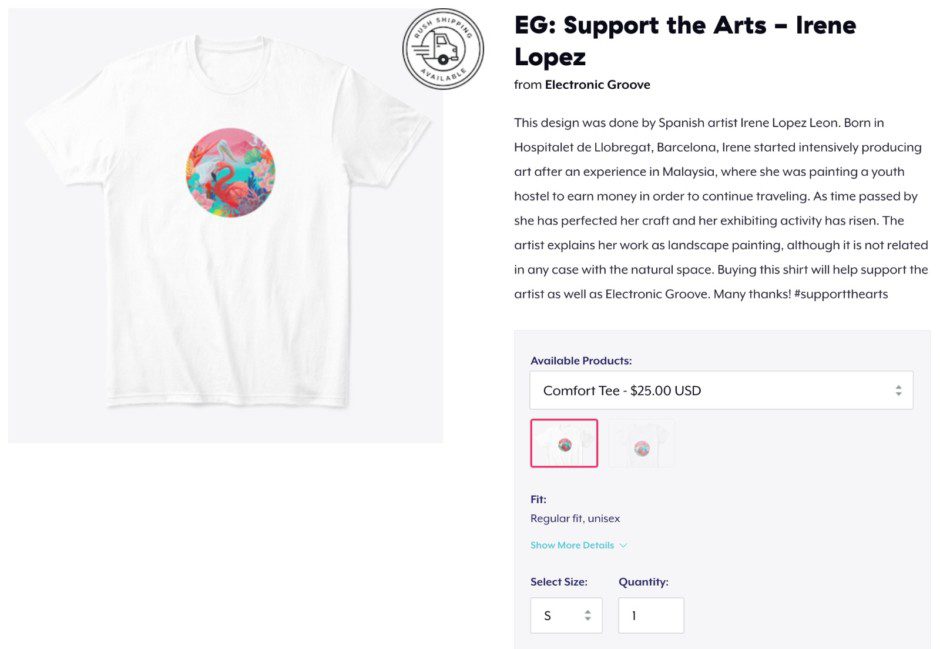Screen dimensions: 940x649
Task: Click the stepper arrows in the size selector
Action: pos(587,616)
